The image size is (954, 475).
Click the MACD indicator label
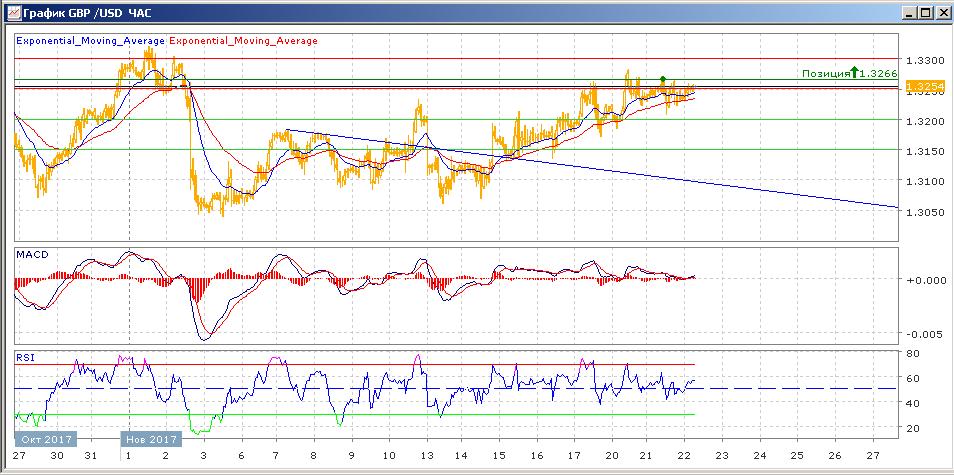[32, 254]
